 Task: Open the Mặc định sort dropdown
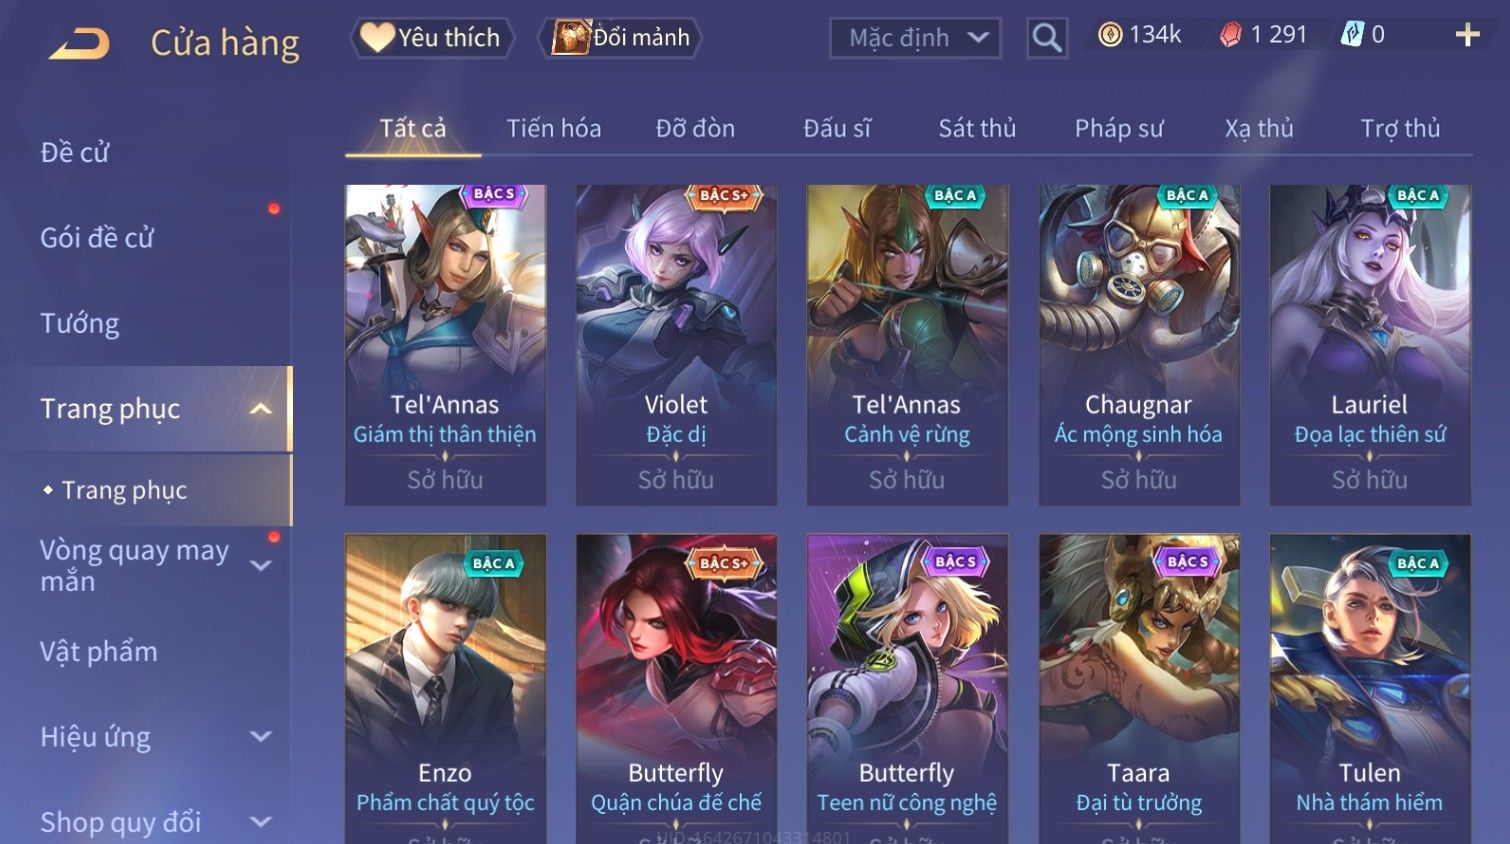pos(915,38)
